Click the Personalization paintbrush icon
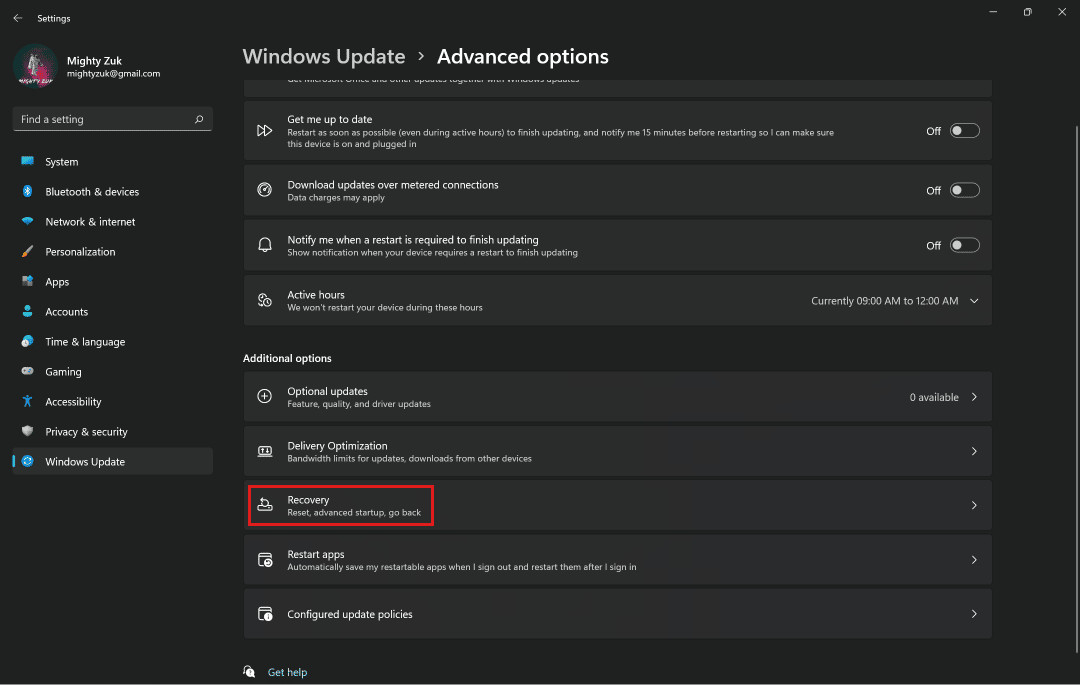 [28, 251]
